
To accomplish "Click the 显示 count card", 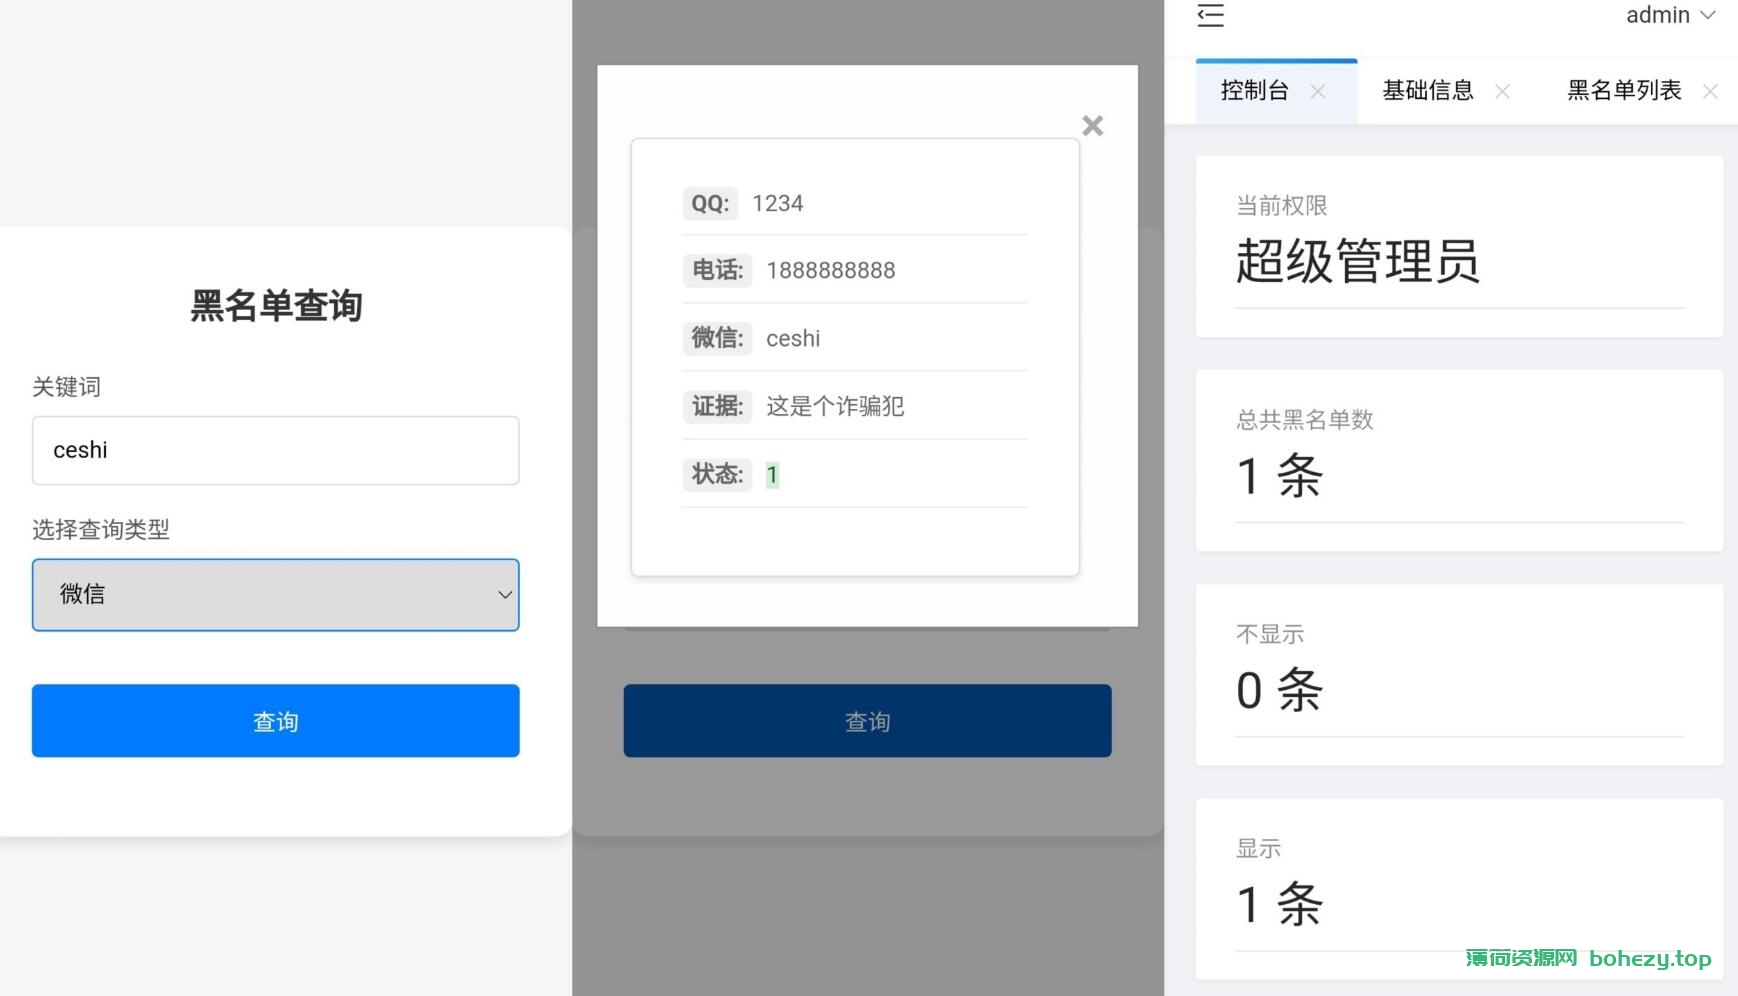I will coord(1459,889).
